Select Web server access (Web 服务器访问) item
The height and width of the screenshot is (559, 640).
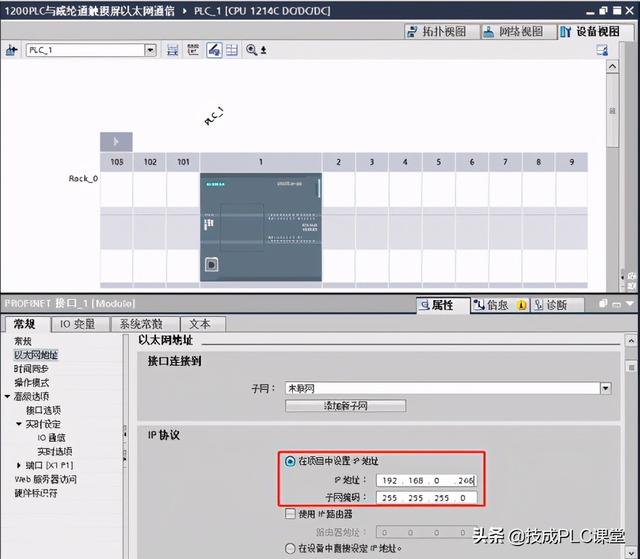(x=46, y=479)
